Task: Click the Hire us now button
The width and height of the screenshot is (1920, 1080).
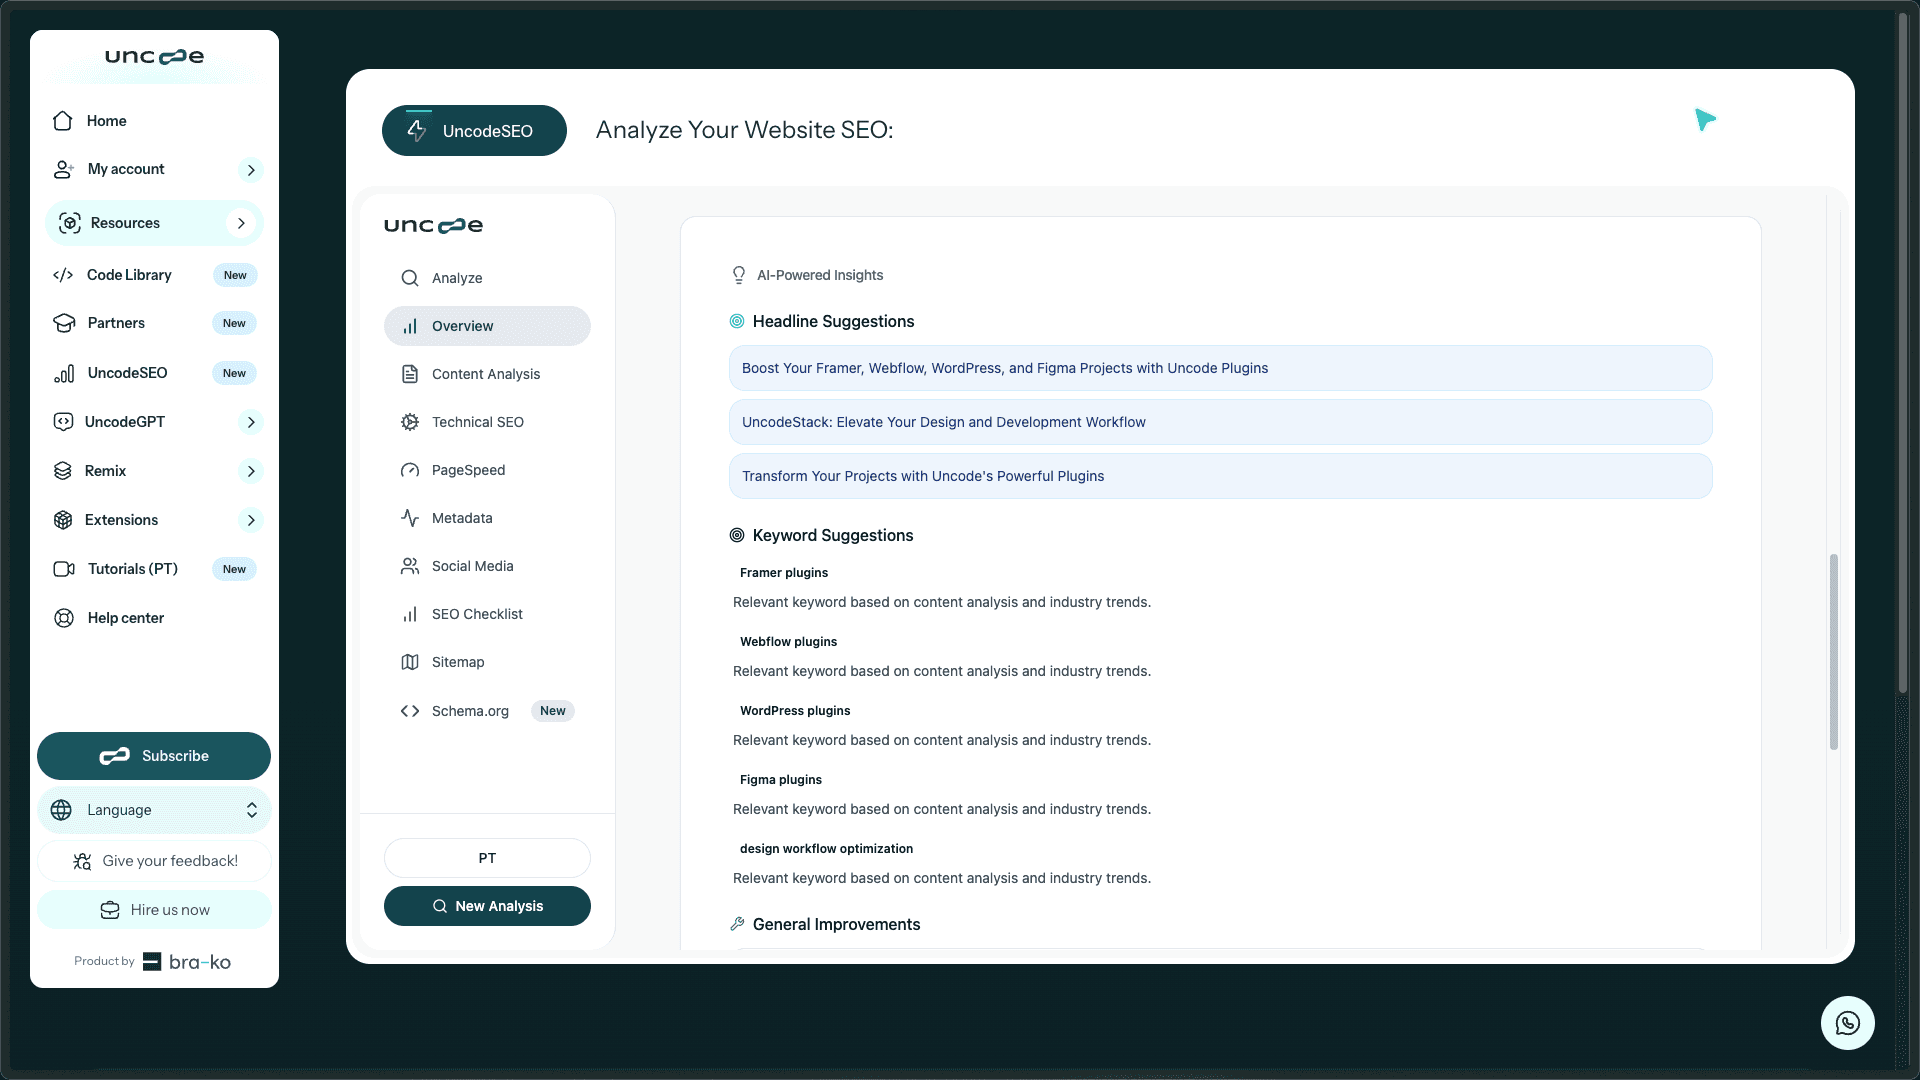Action: 154,910
